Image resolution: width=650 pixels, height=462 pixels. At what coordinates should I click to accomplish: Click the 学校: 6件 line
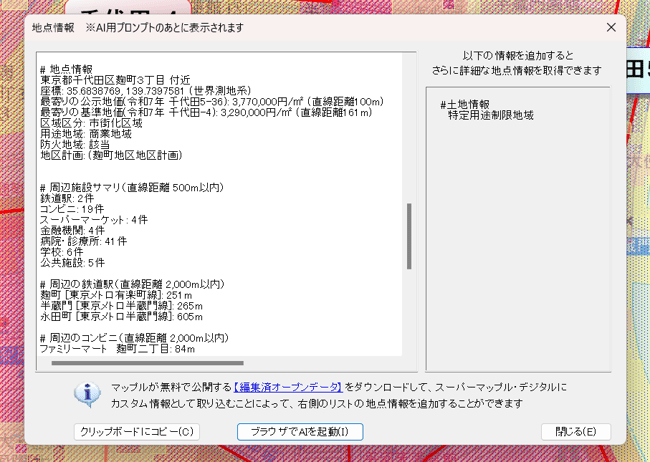click(62, 252)
